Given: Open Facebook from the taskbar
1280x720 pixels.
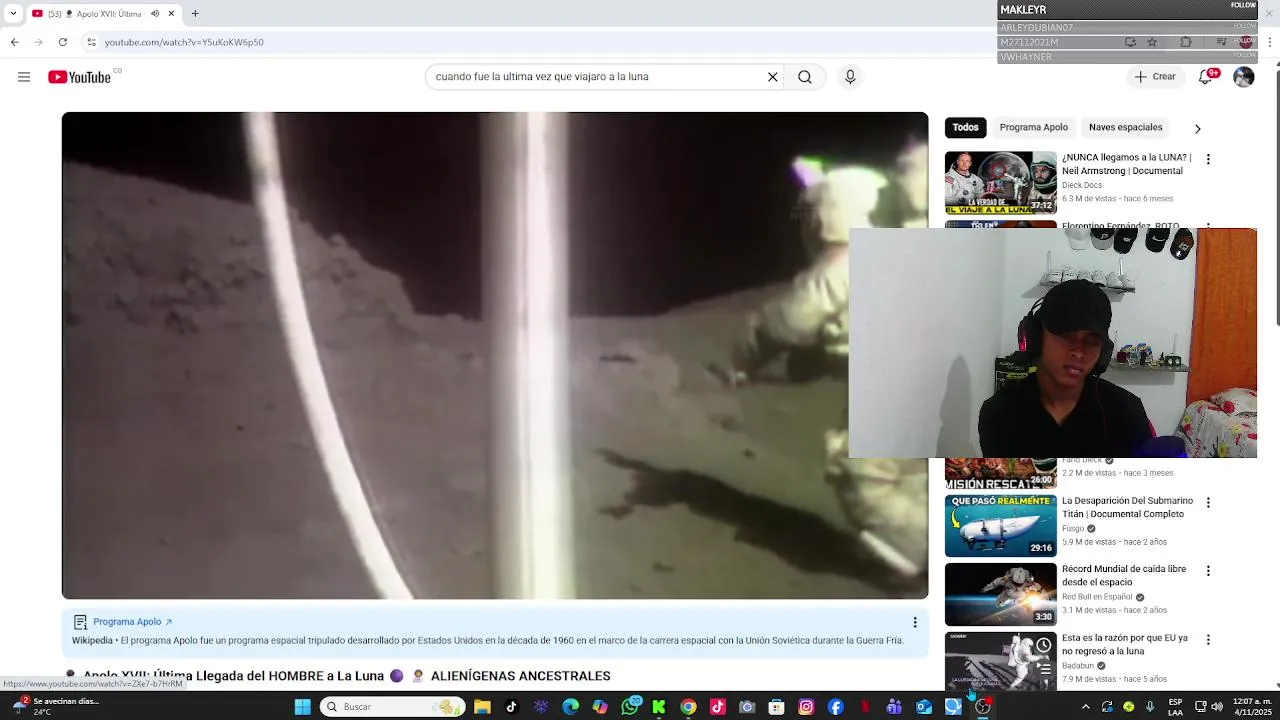Looking at the screenshot, I should [835, 707].
